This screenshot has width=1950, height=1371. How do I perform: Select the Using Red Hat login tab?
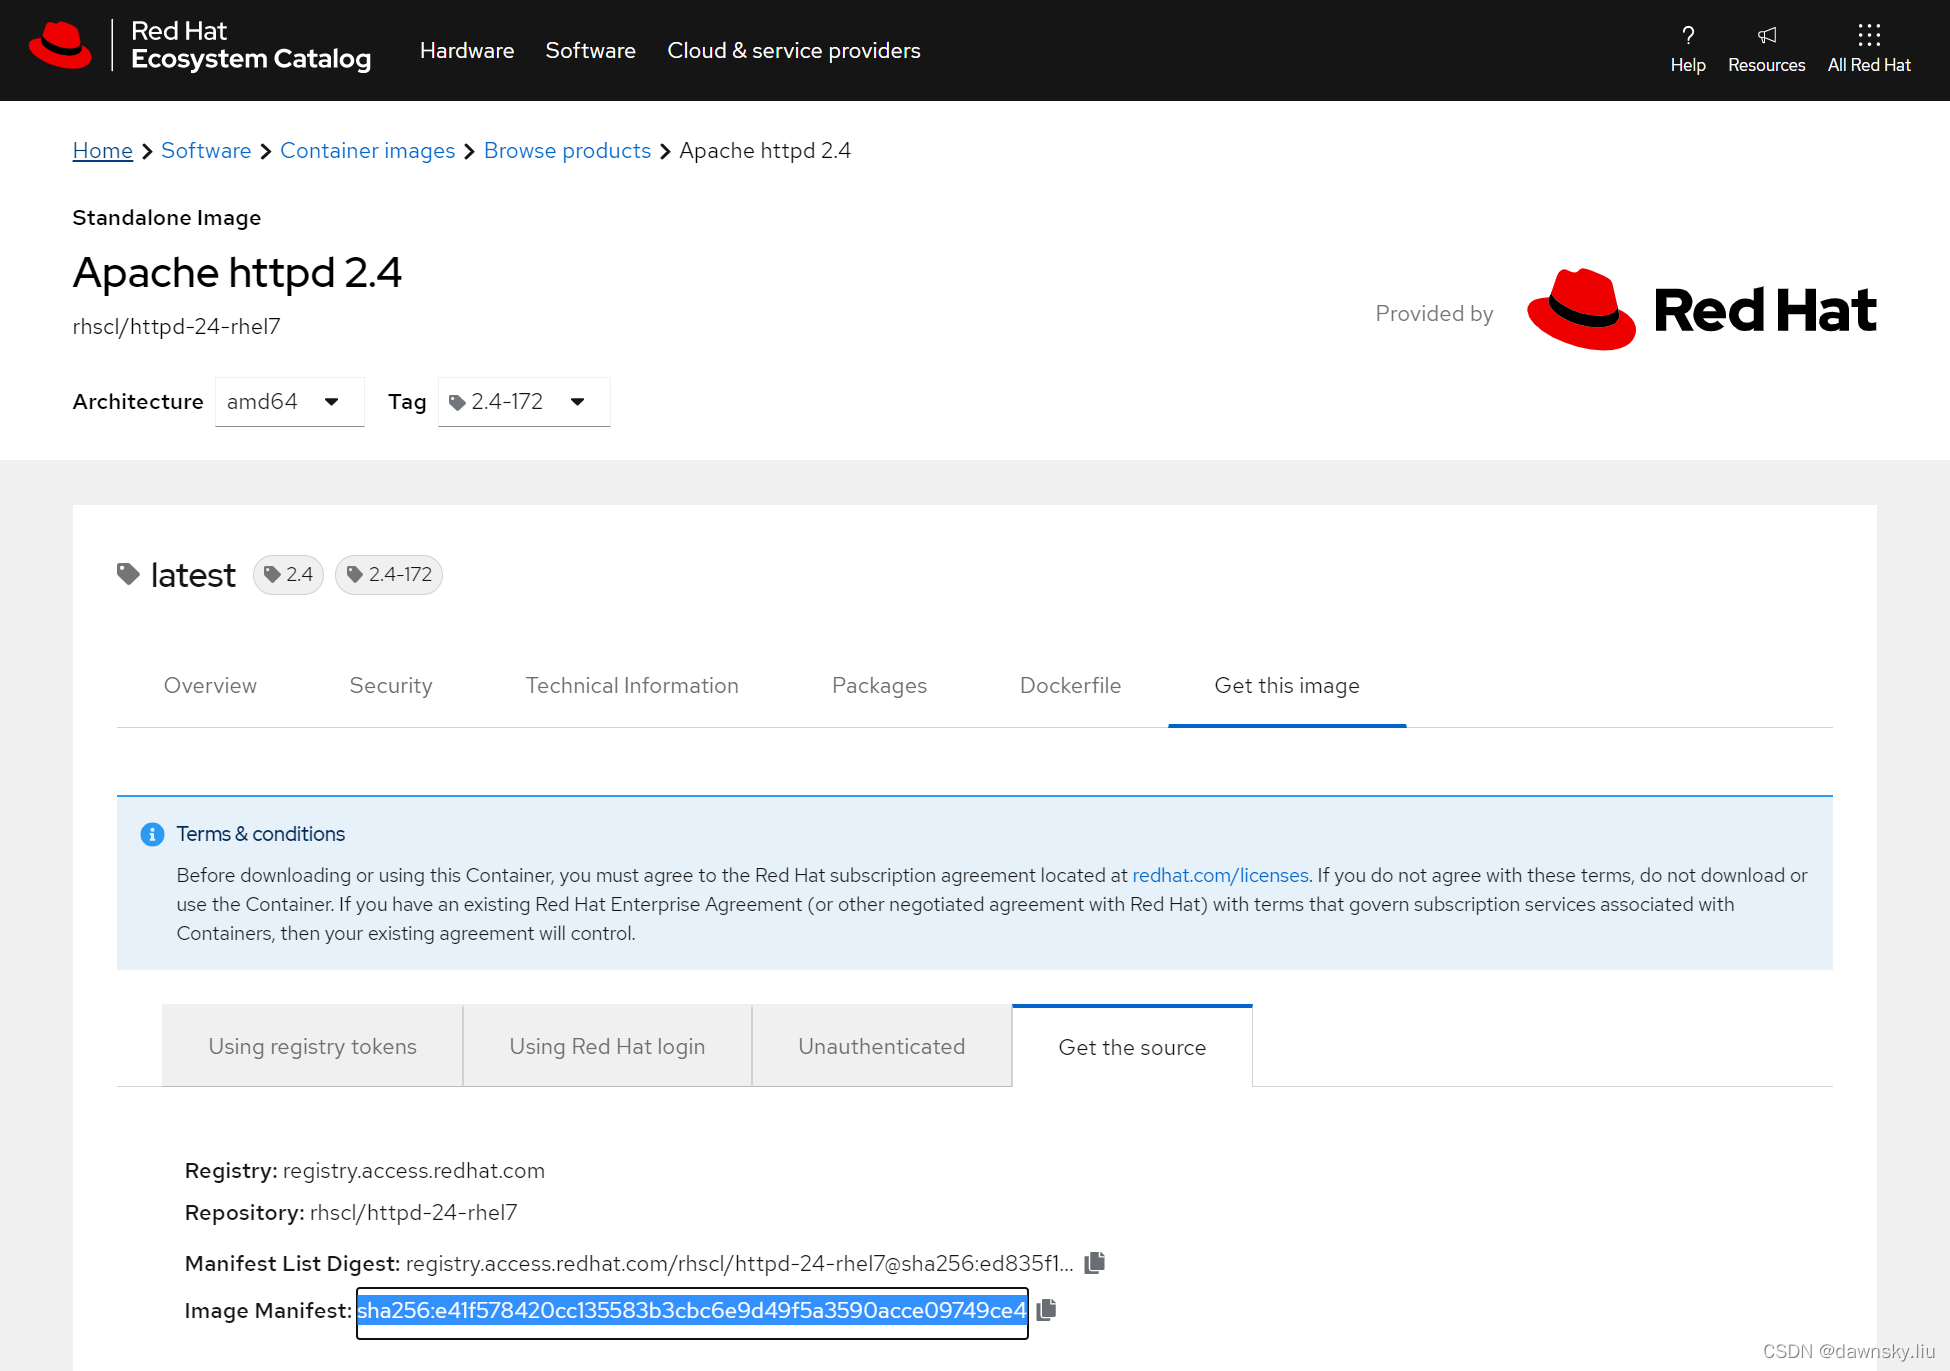pyautogui.click(x=605, y=1046)
